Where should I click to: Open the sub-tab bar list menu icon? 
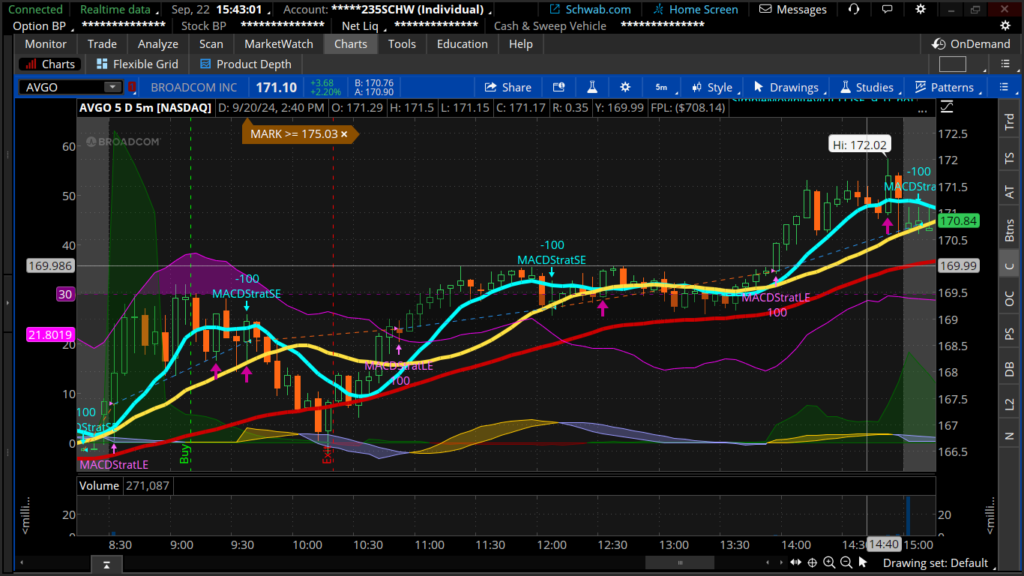(1005, 64)
